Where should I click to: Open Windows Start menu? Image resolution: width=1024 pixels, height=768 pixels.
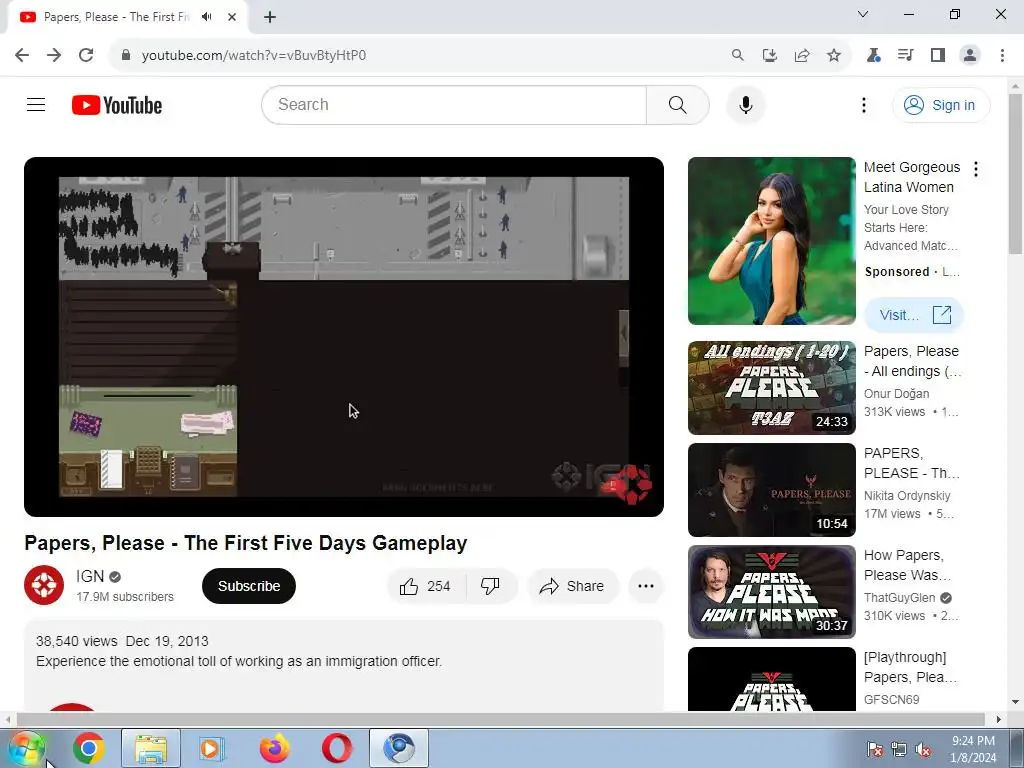click(x=26, y=748)
